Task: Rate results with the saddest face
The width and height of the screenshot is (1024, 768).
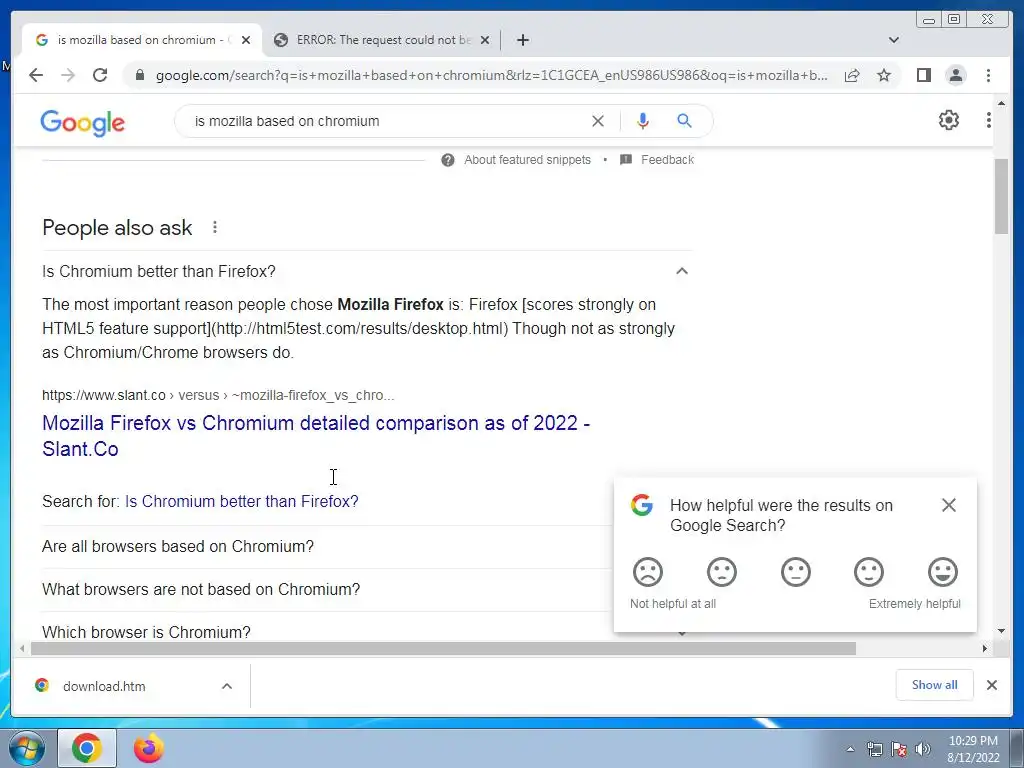Action: click(648, 572)
